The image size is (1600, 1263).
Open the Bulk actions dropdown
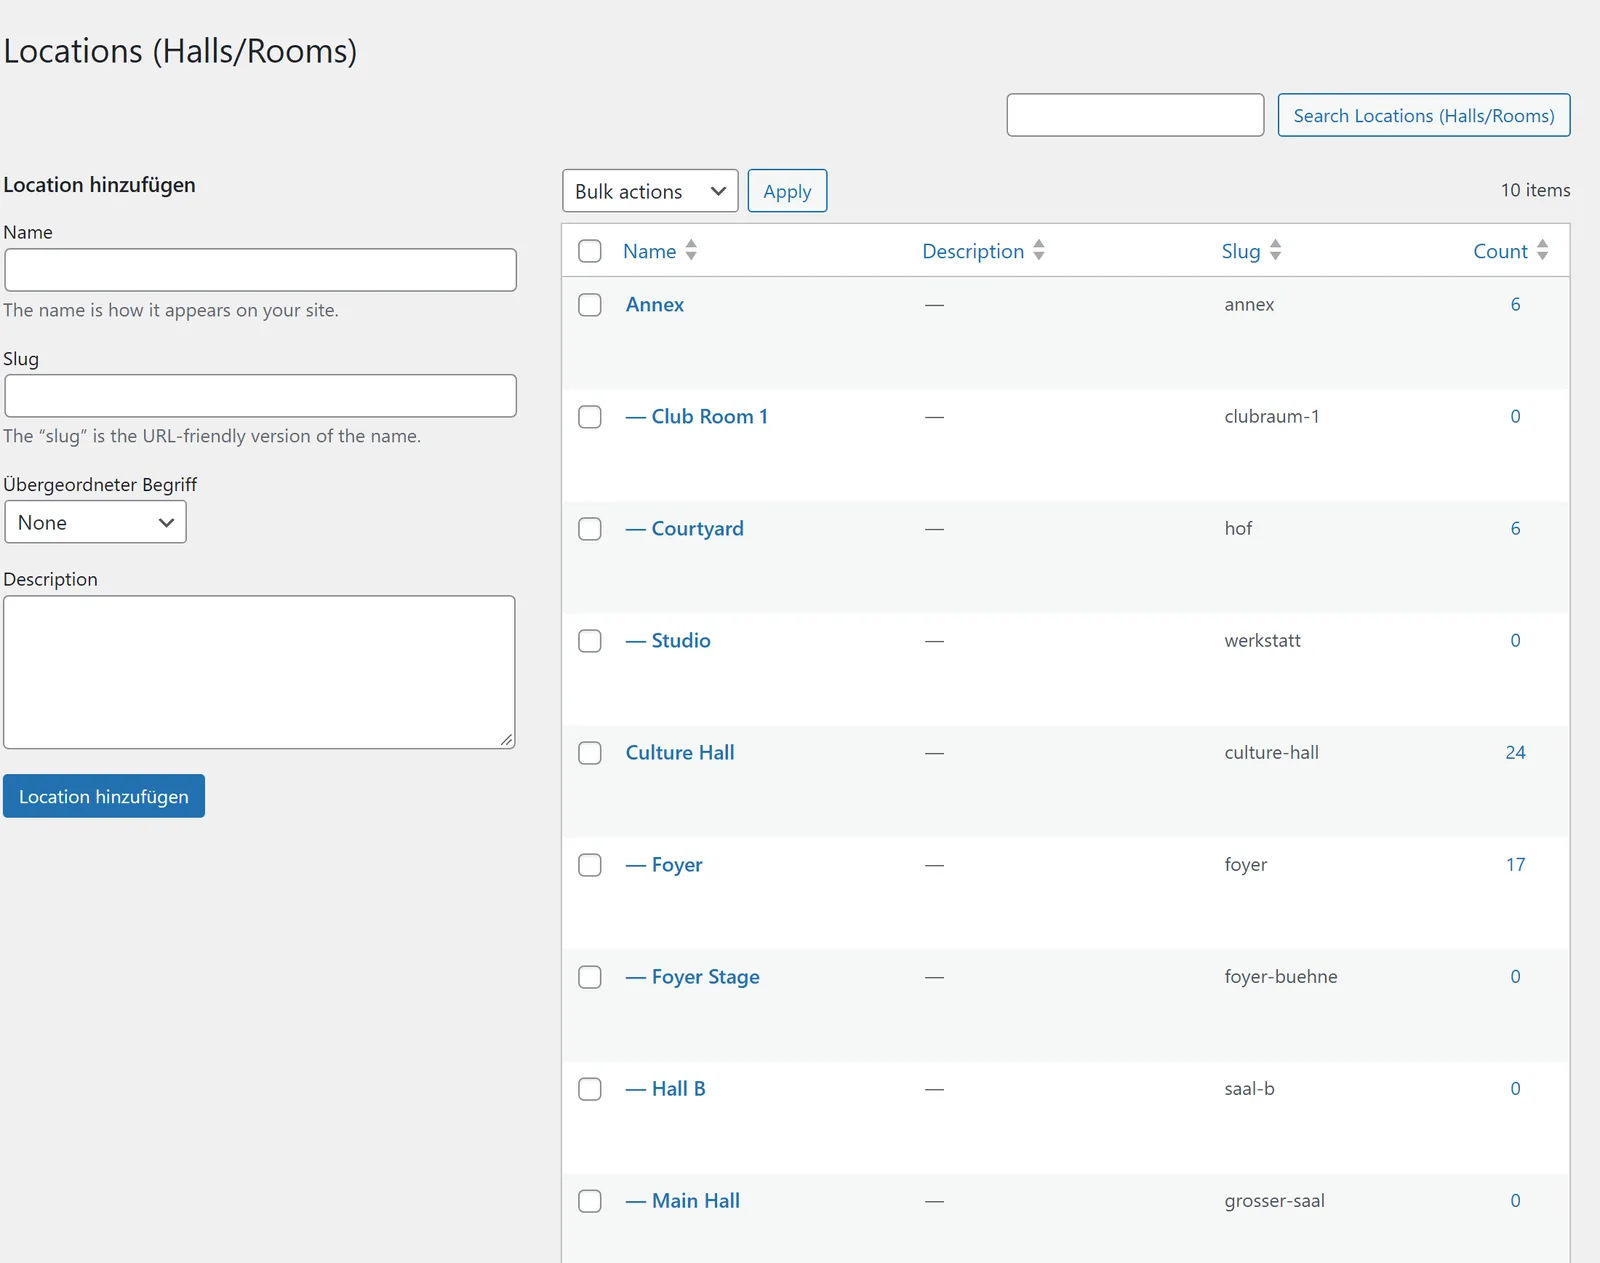click(x=650, y=191)
